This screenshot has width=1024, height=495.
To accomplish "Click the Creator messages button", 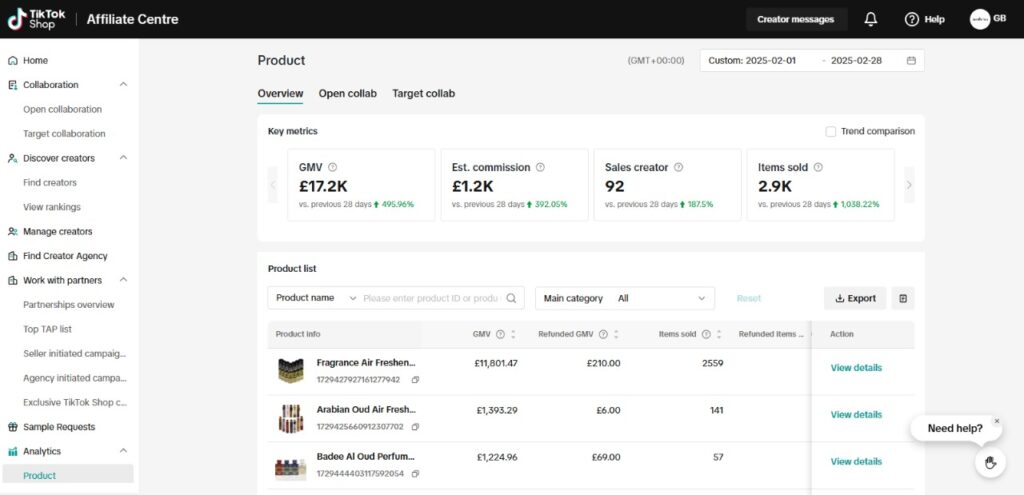I will click(x=796, y=19).
